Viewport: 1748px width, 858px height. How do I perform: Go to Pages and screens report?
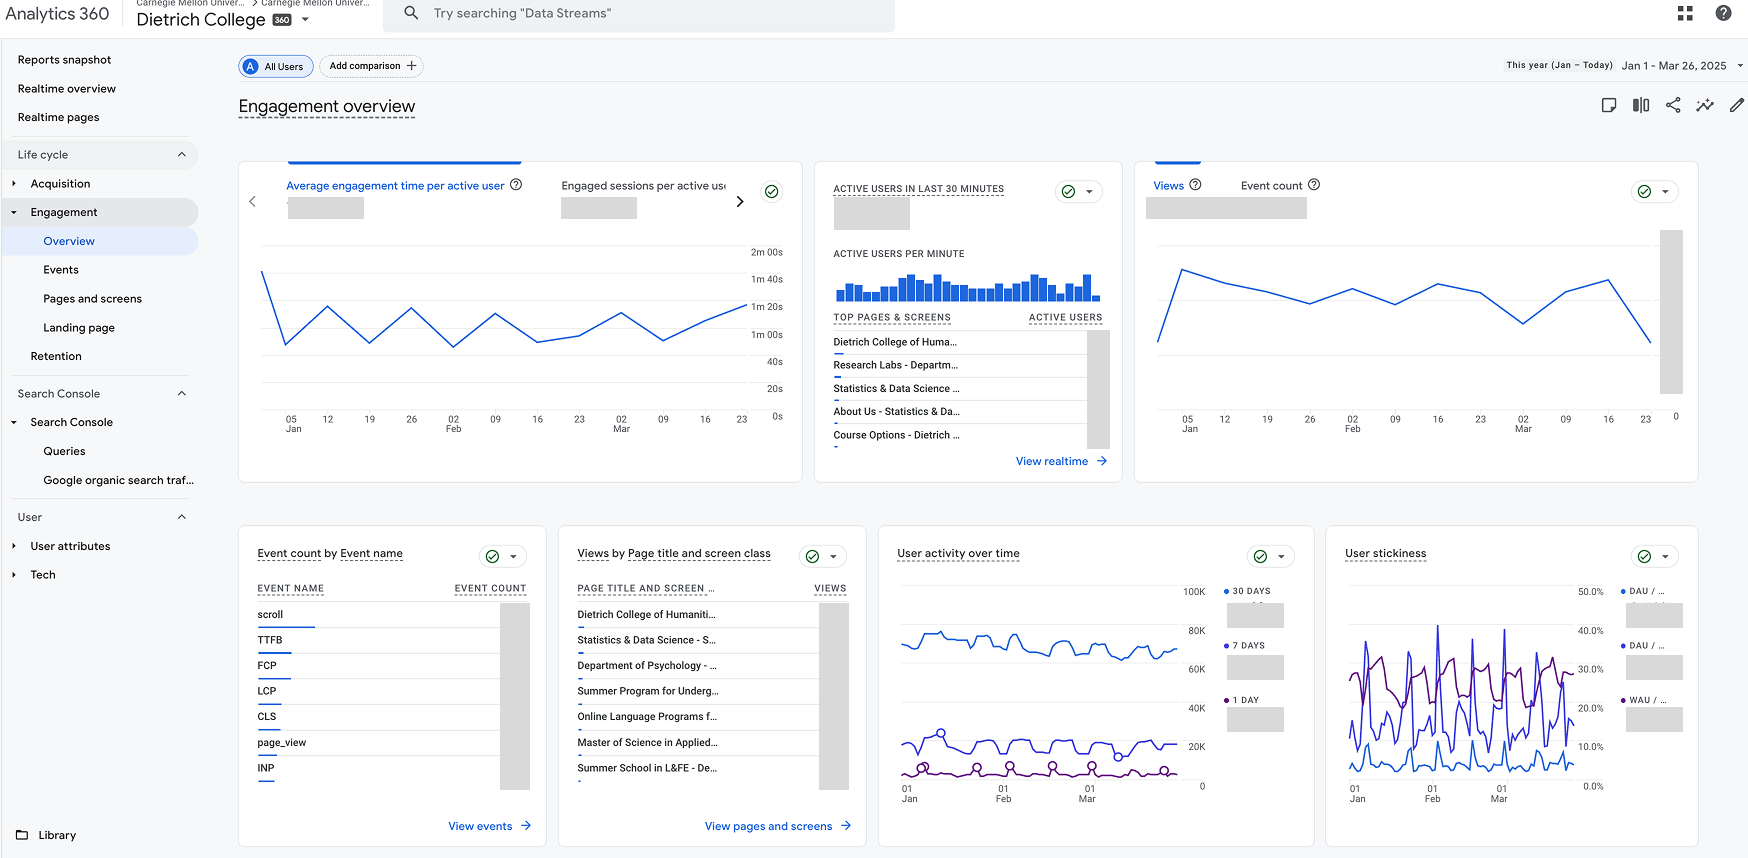pos(93,299)
